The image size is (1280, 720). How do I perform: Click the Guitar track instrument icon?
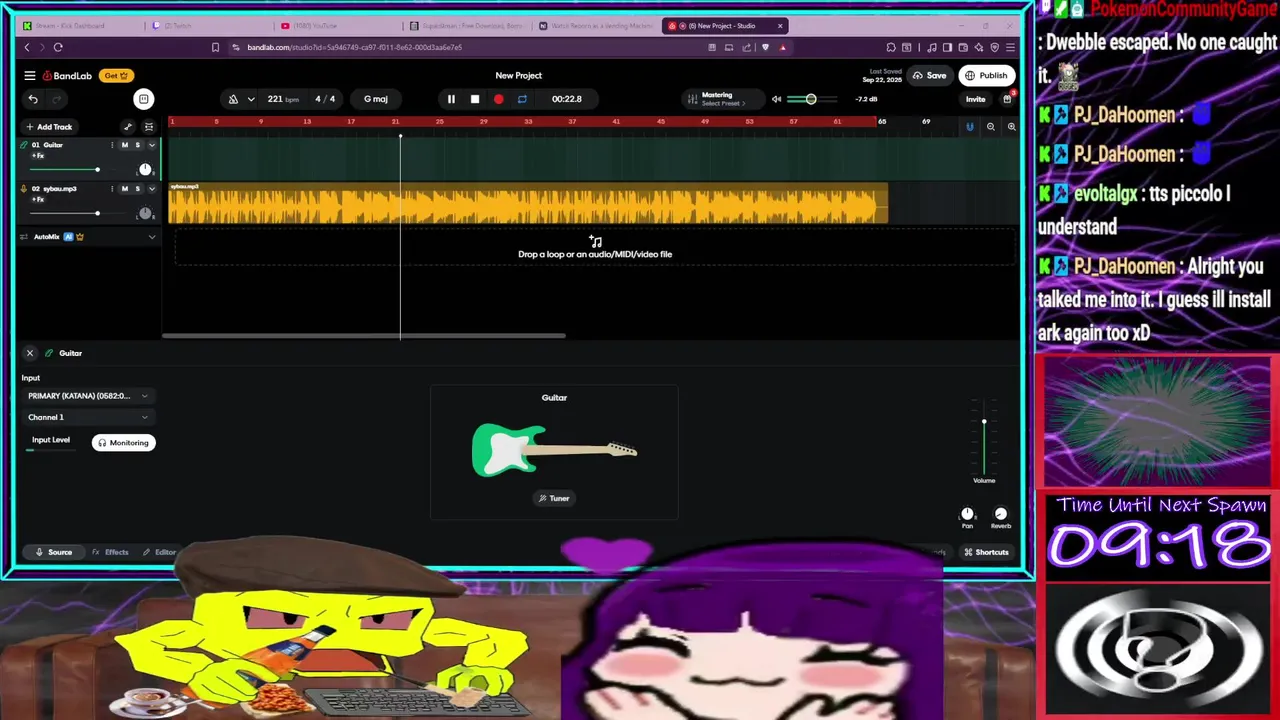[24, 145]
